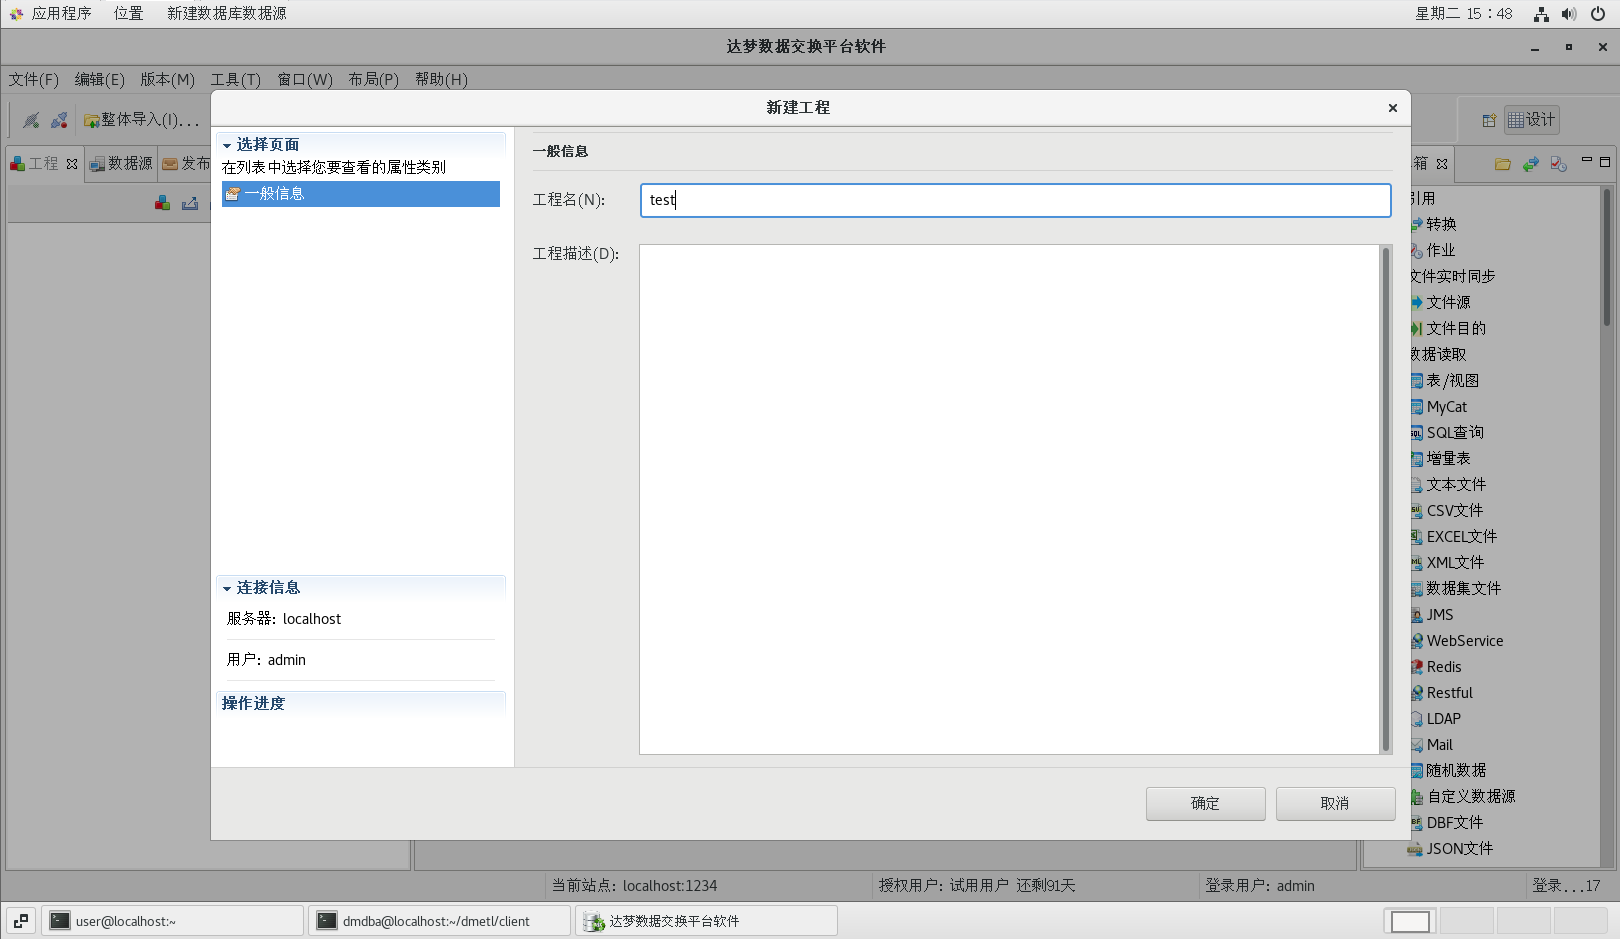Close the 新建工程 dialog

[x=1392, y=108]
